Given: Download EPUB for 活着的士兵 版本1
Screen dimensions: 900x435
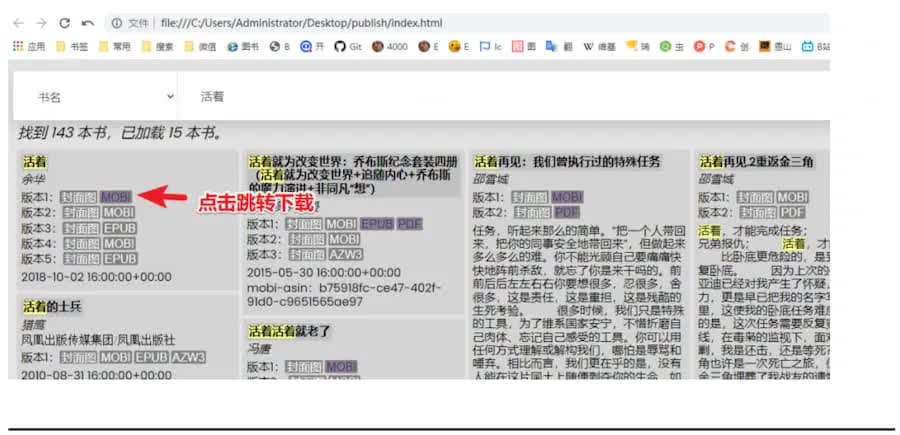Looking at the screenshot, I should (152, 358).
